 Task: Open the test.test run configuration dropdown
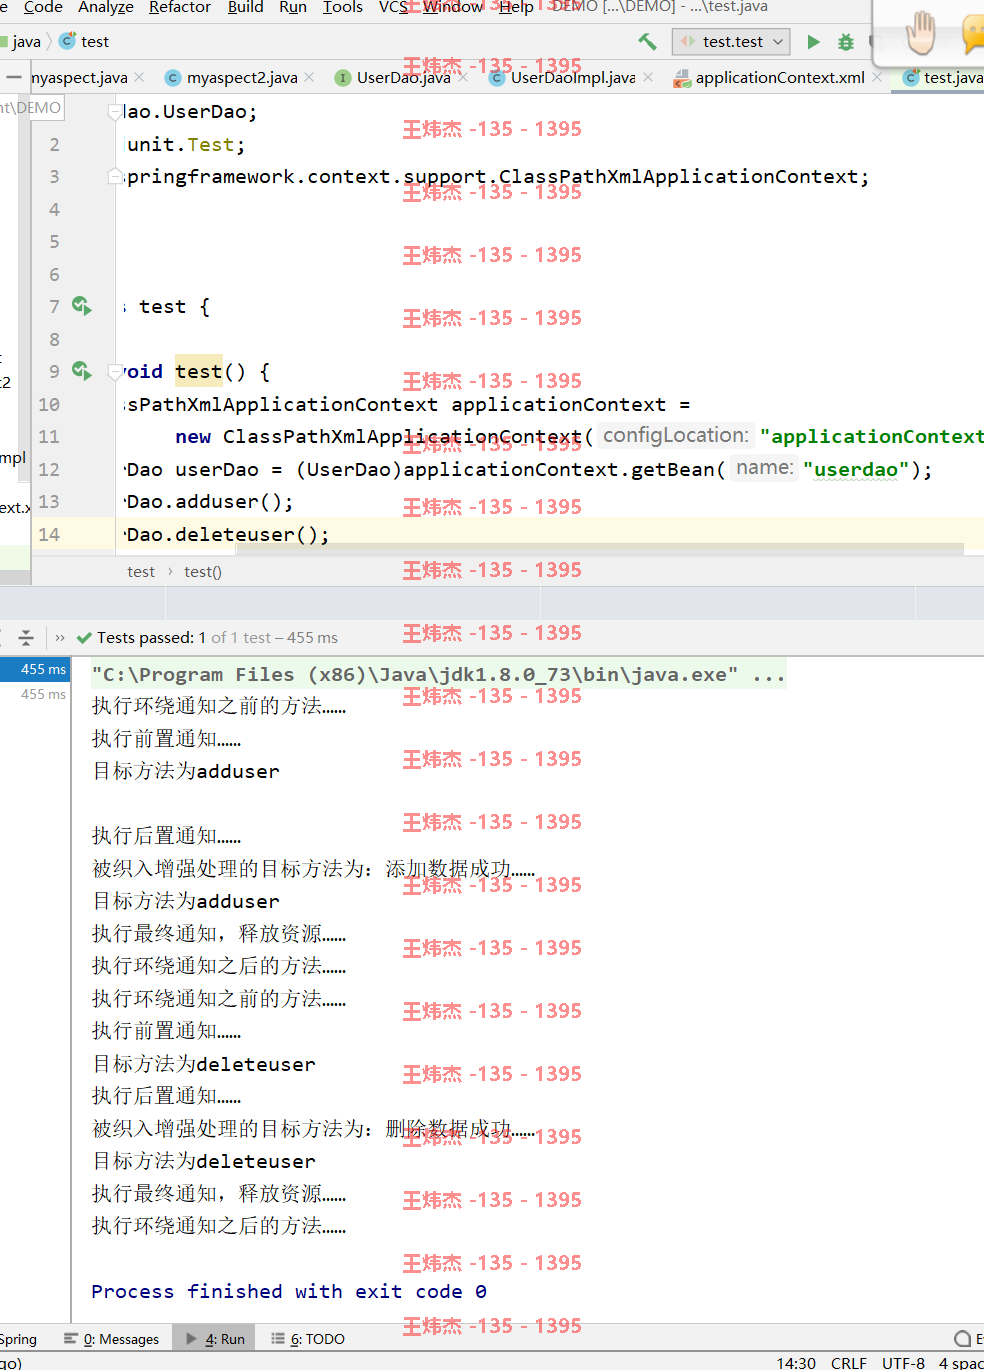(x=732, y=41)
